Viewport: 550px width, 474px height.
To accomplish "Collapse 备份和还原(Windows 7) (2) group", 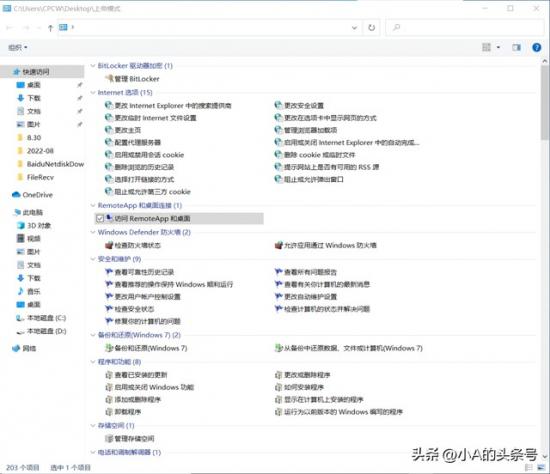I will click(93, 335).
